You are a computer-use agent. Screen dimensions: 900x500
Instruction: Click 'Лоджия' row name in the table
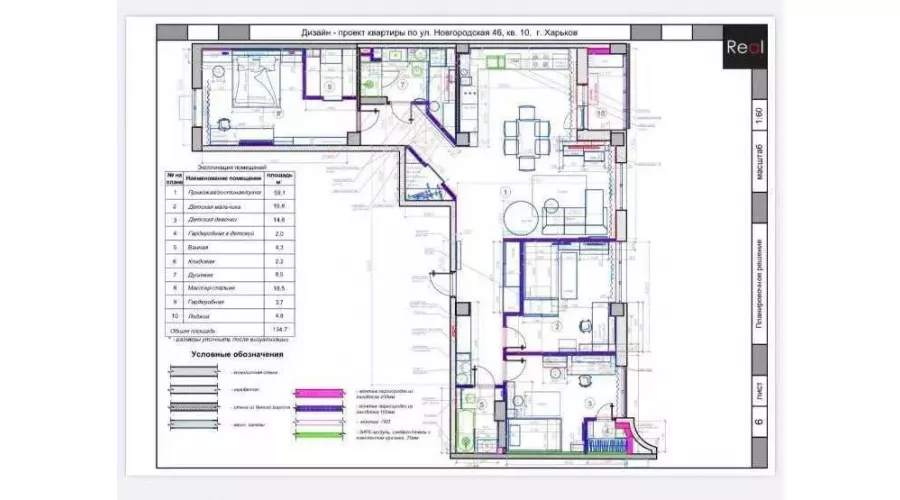click(199, 316)
